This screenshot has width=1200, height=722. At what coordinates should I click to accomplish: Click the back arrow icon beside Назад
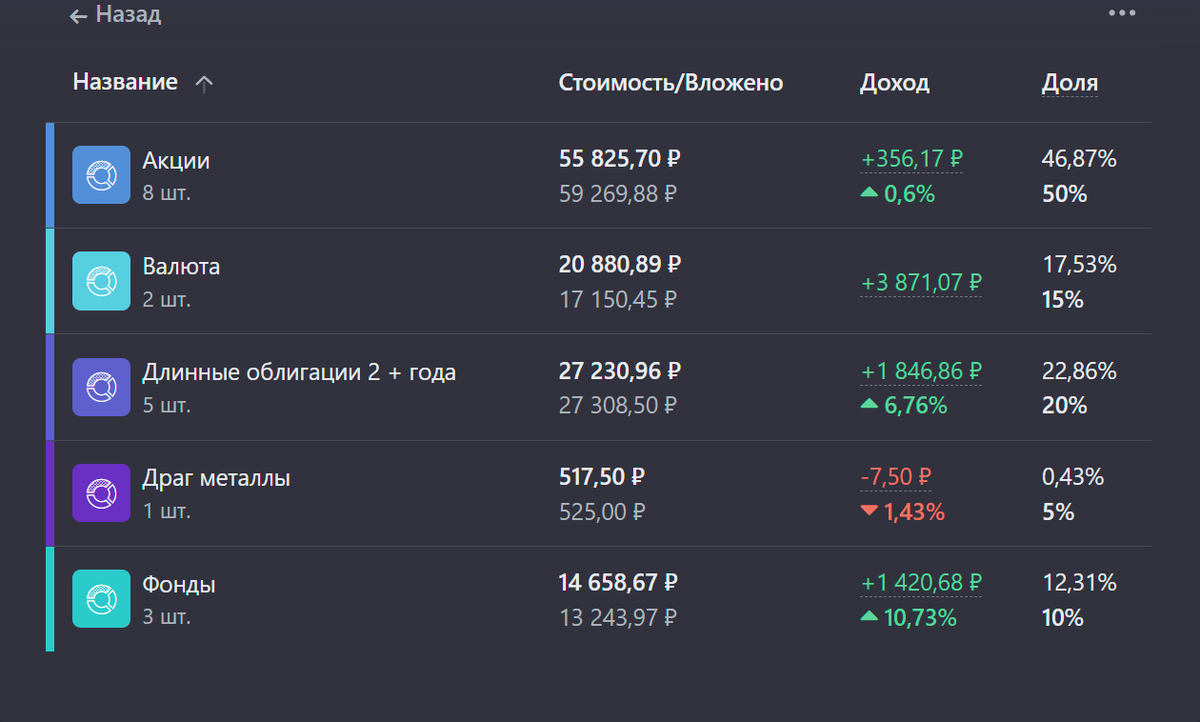(78, 16)
